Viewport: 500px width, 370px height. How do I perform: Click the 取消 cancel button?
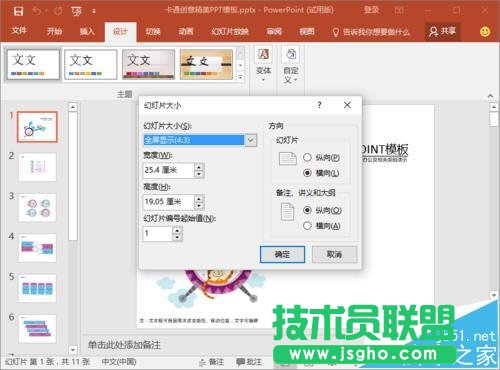[x=334, y=254]
